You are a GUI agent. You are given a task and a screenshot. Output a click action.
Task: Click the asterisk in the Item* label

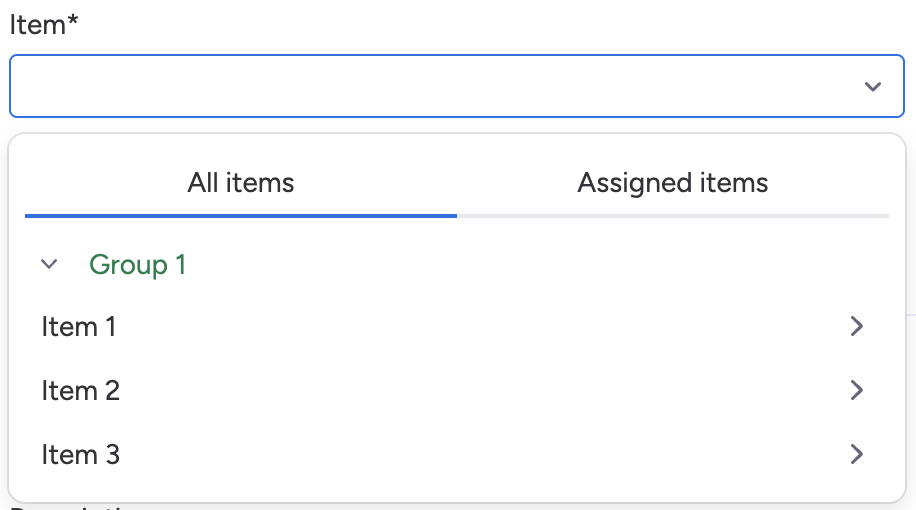pos(73,21)
